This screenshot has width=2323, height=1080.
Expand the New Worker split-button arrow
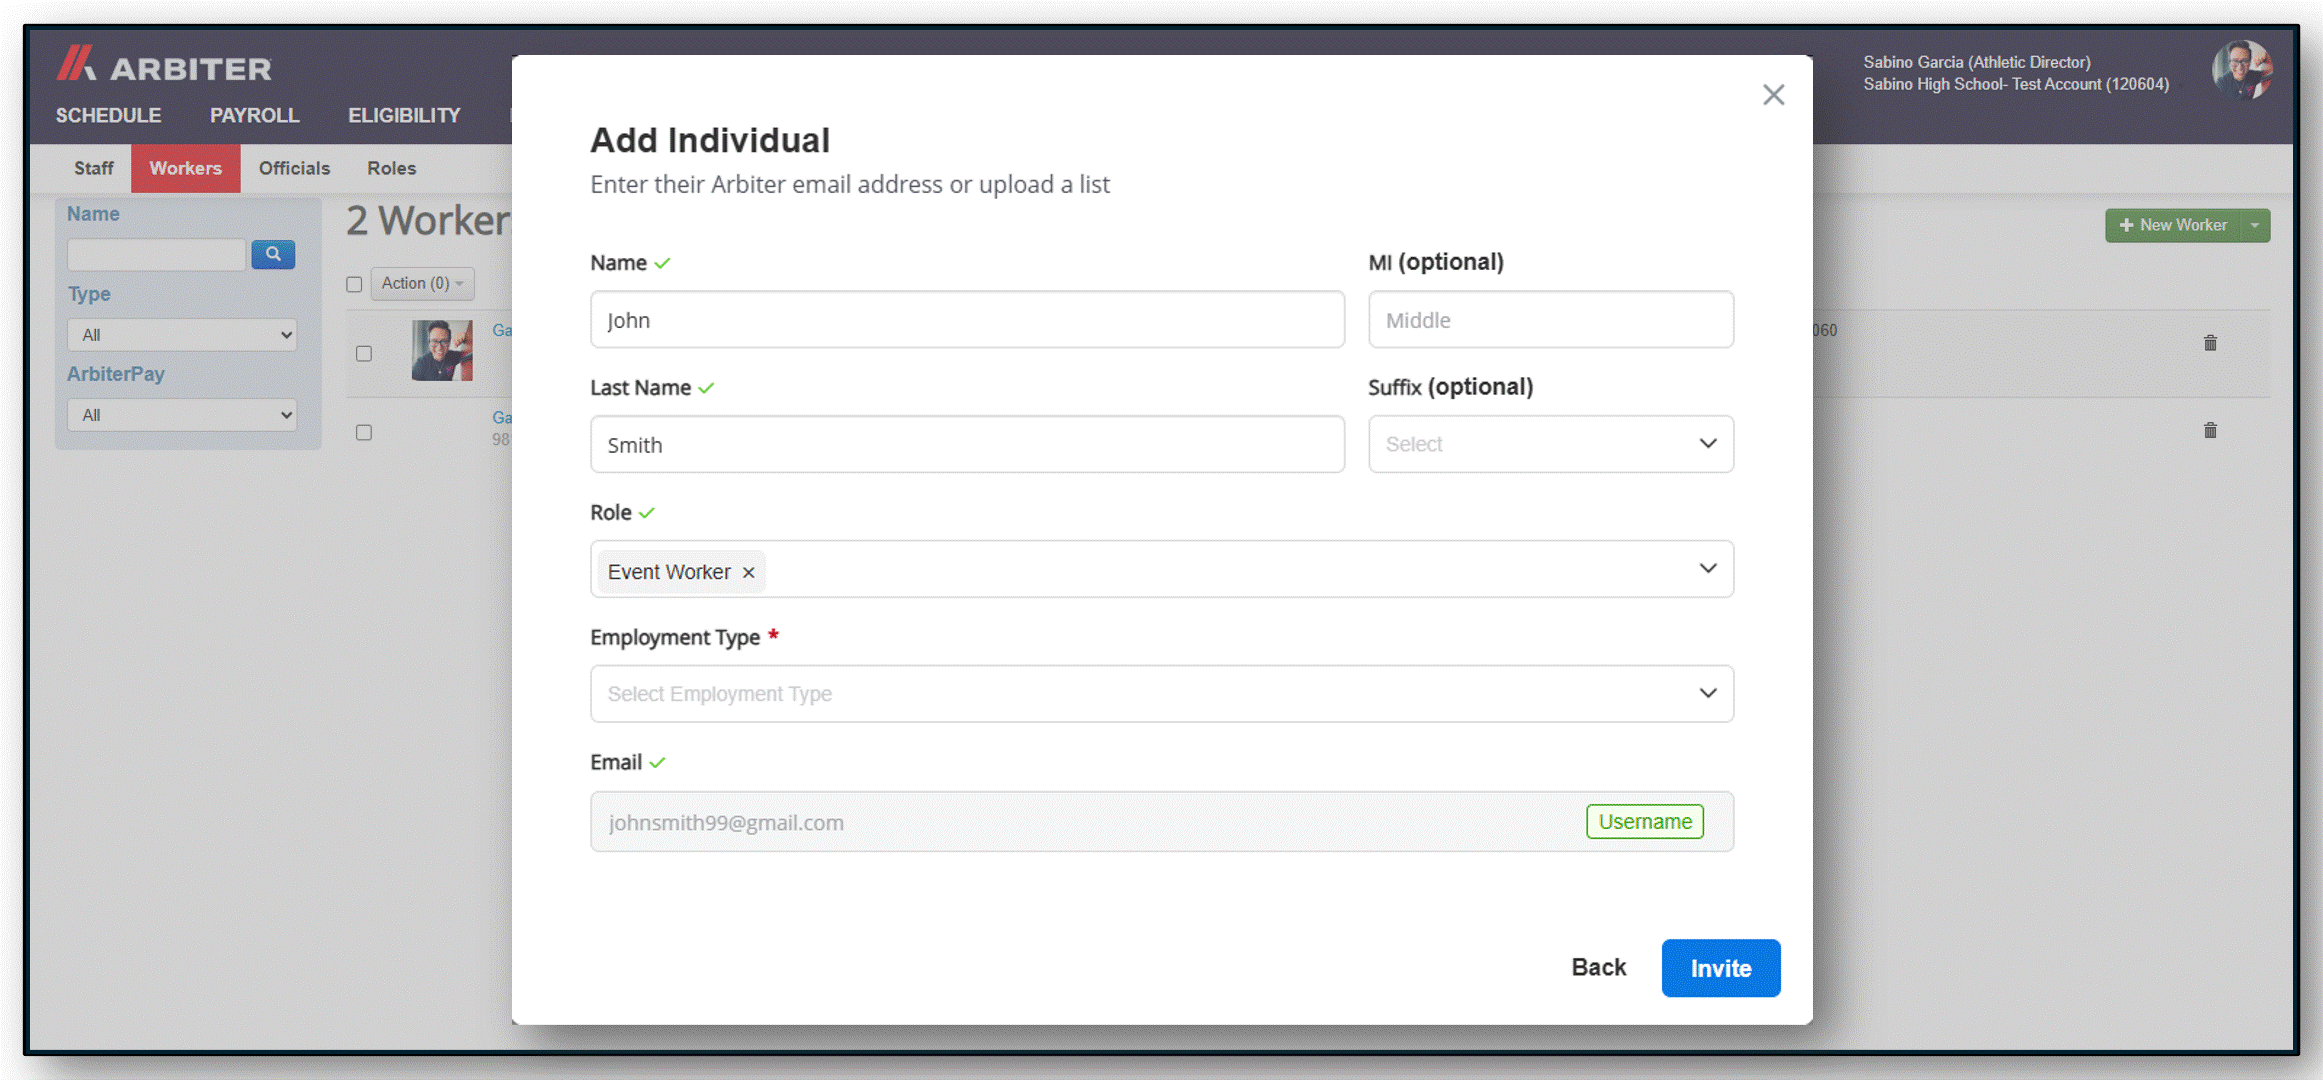[x=2255, y=226]
